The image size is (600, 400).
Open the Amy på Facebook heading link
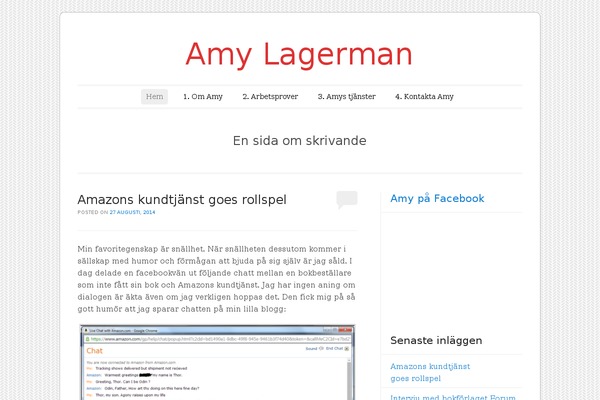[437, 198]
